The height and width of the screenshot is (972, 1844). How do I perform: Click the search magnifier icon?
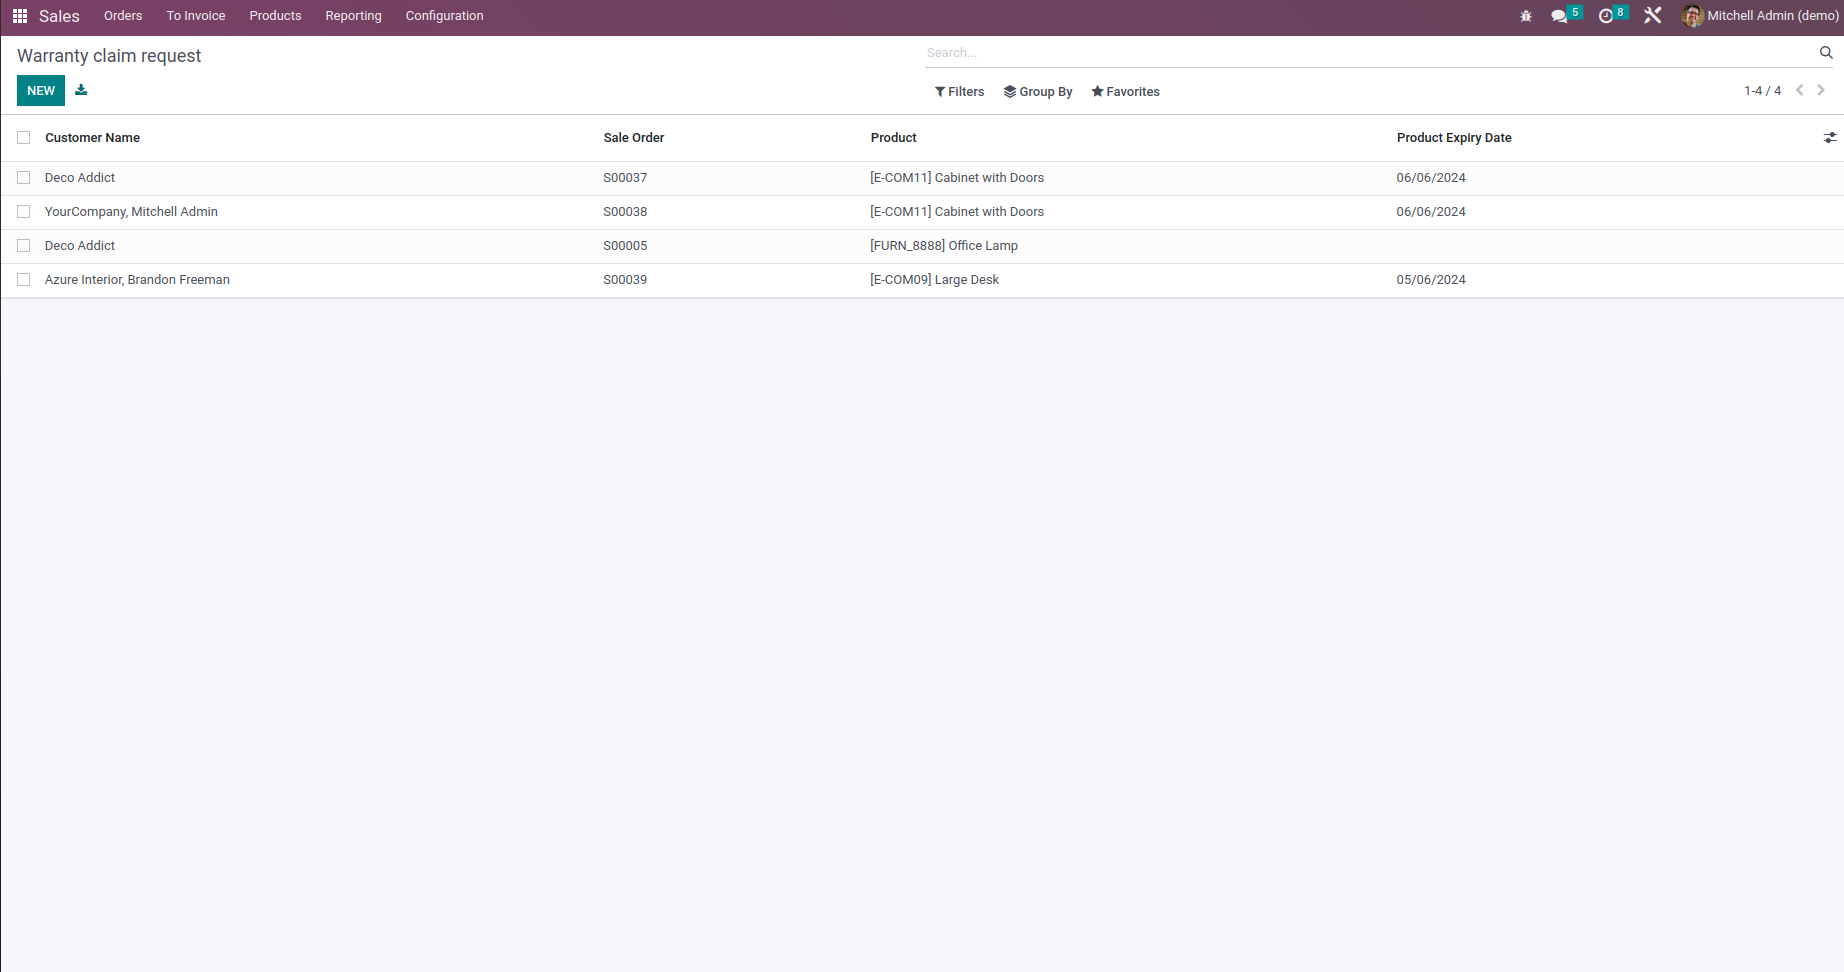(x=1826, y=53)
